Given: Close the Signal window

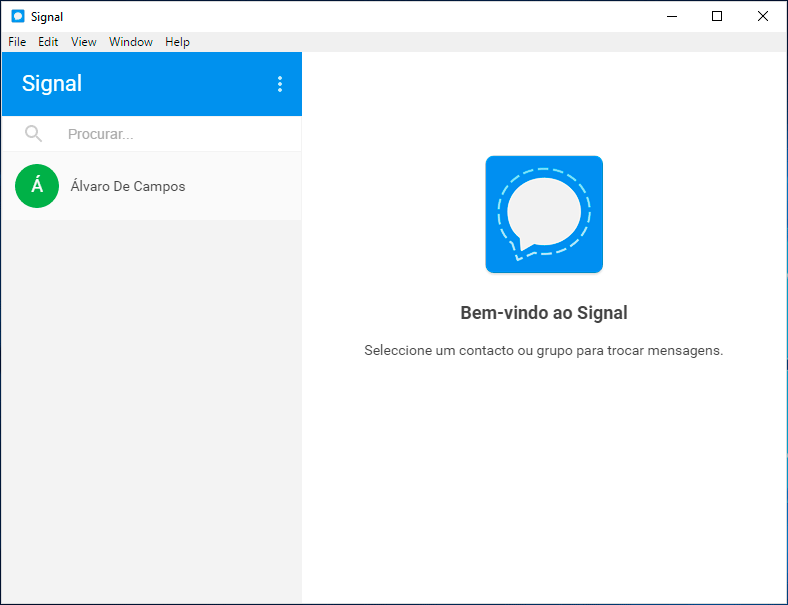Looking at the screenshot, I should click(x=763, y=16).
